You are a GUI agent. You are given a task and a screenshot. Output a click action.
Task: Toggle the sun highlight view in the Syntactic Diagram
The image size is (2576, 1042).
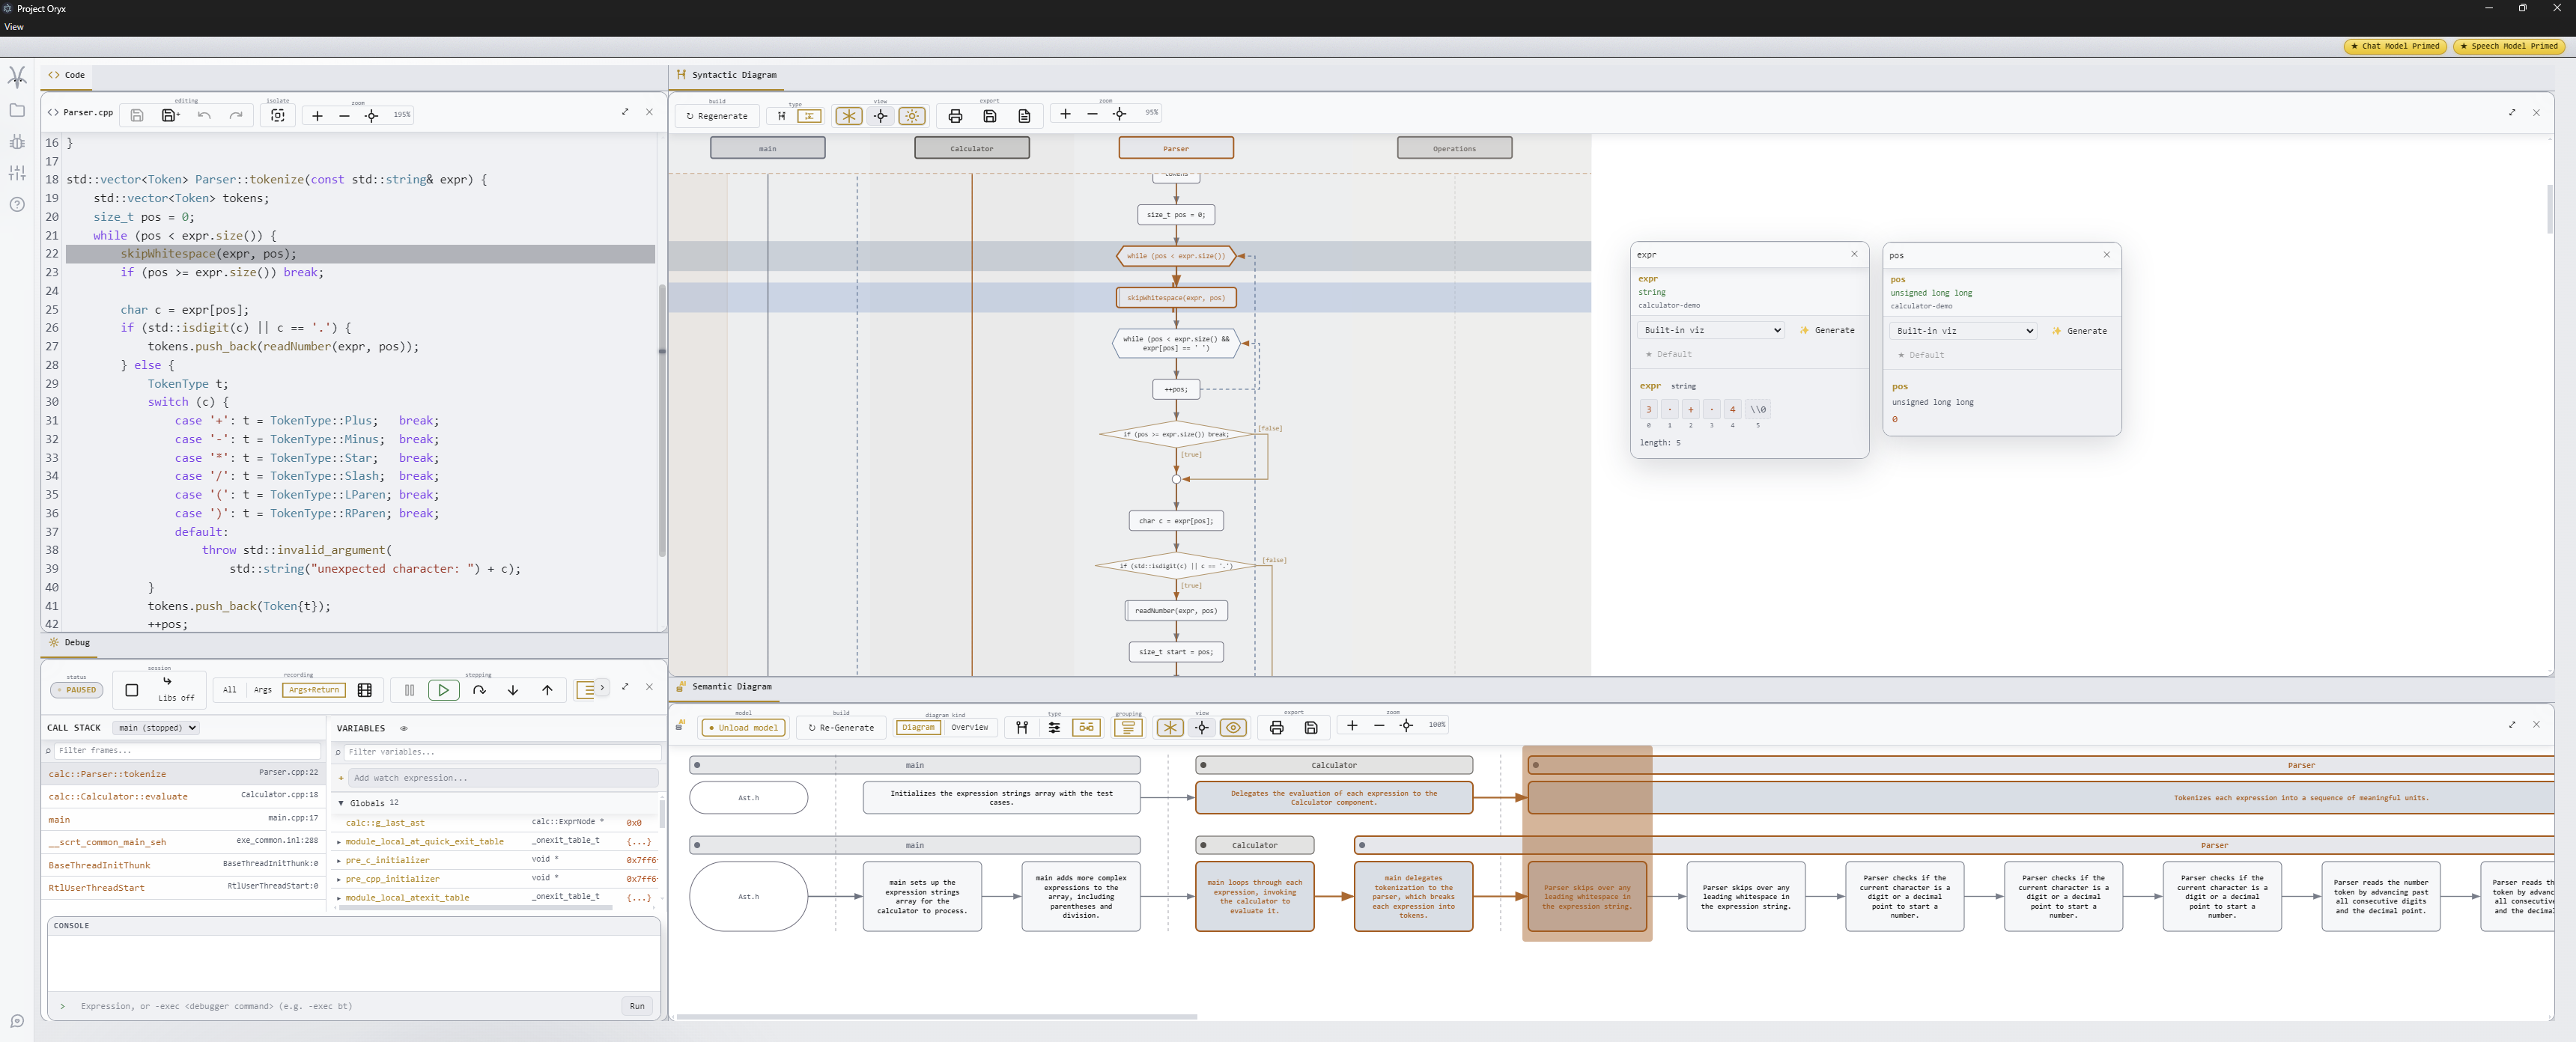coord(912,116)
